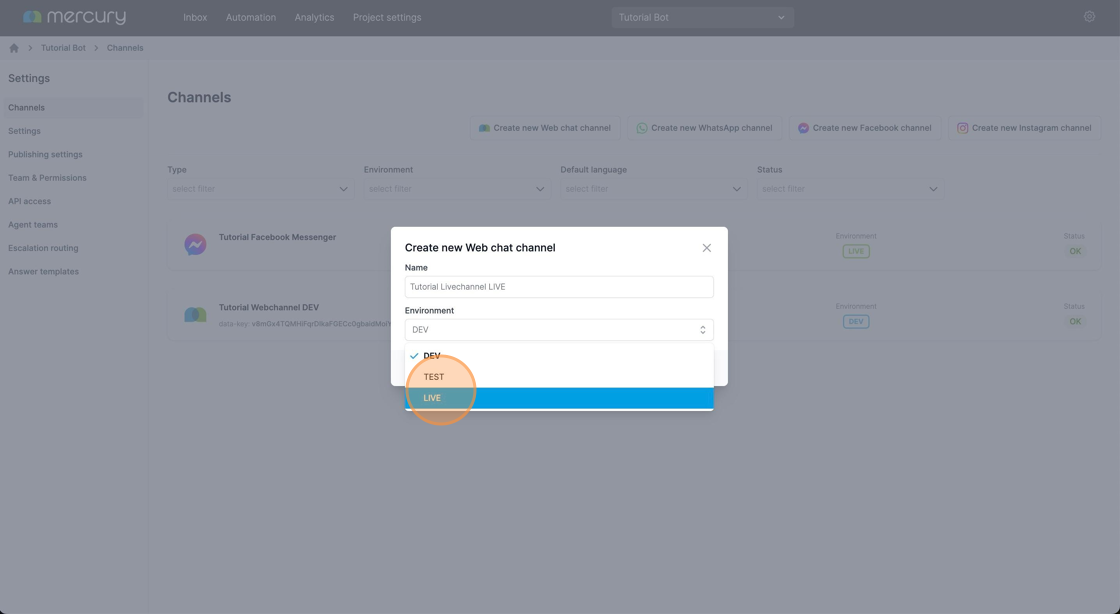Click Create new Instagram channel button
This screenshot has height=614, width=1120.
(x=1024, y=128)
